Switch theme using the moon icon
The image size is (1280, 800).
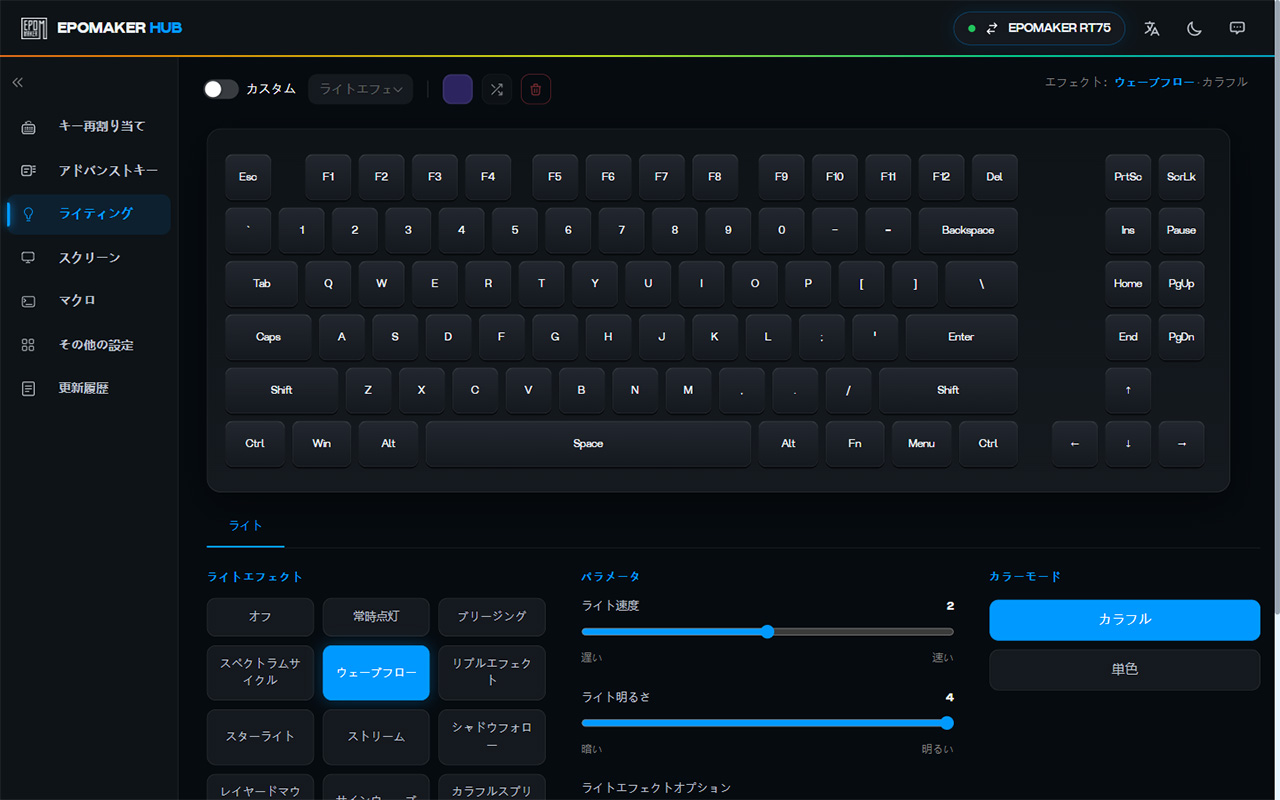coord(1194,28)
